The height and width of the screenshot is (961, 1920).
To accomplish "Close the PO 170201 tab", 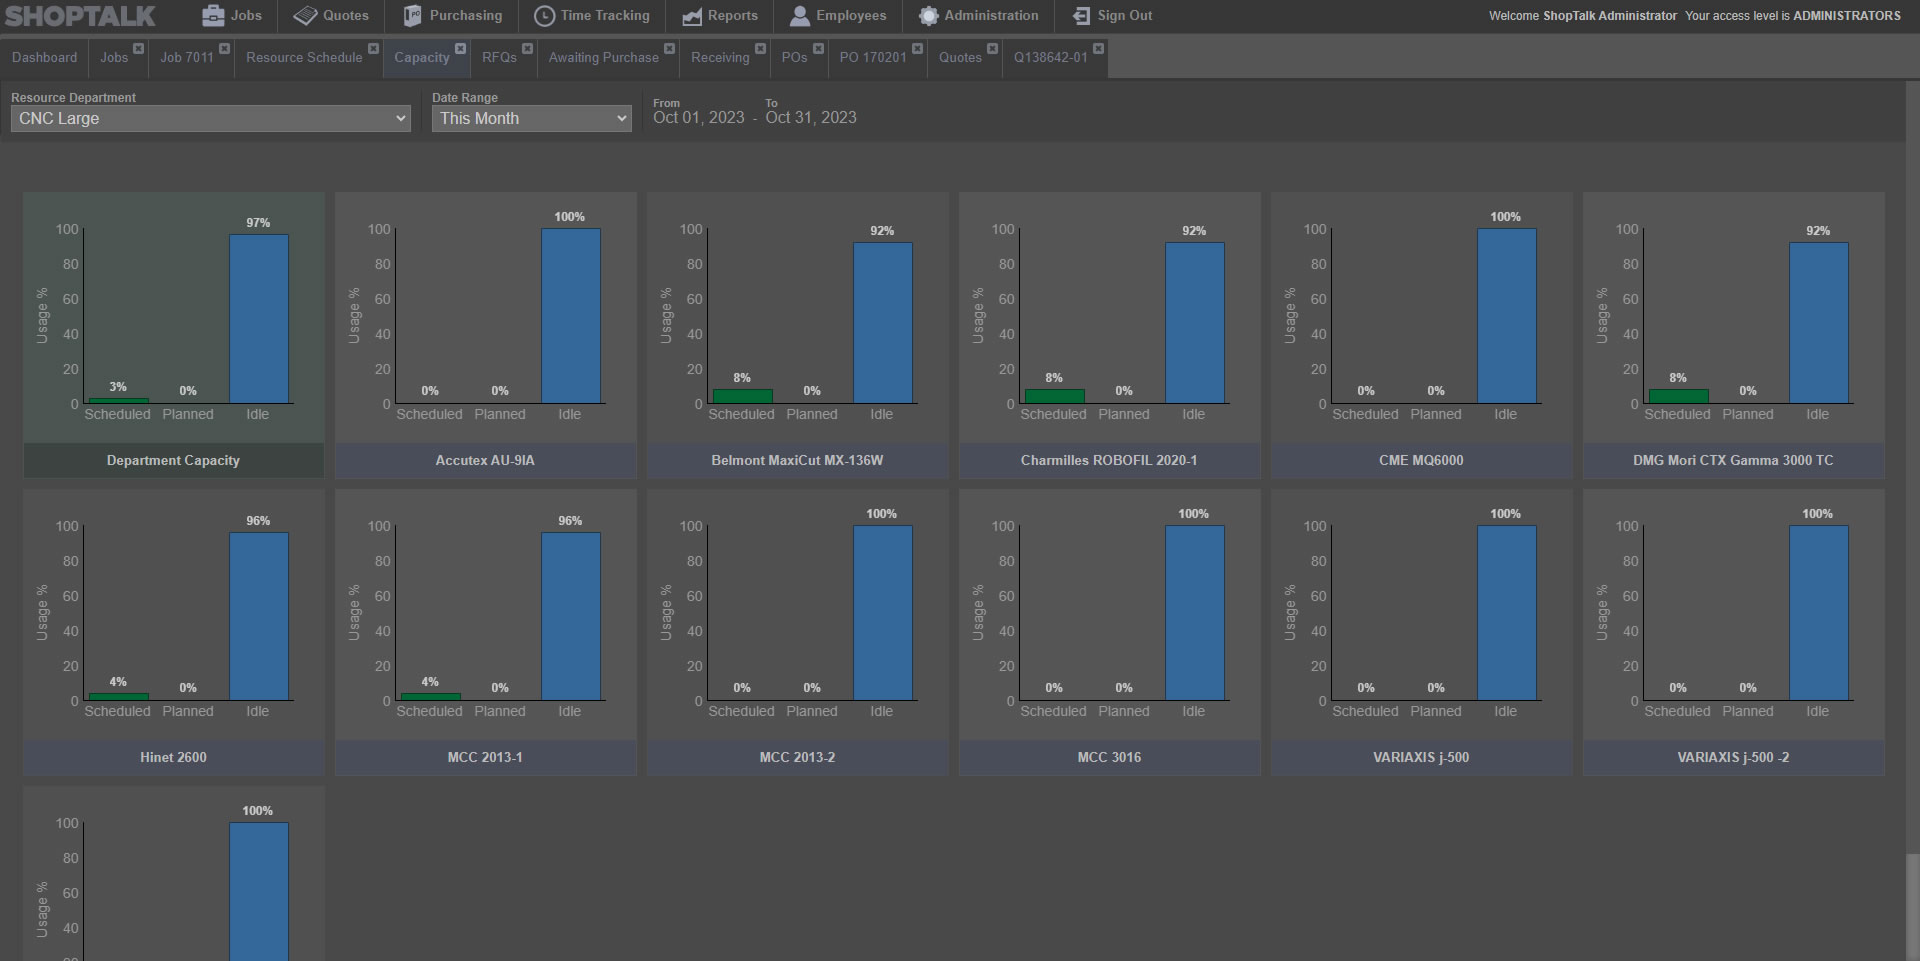I will [917, 48].
